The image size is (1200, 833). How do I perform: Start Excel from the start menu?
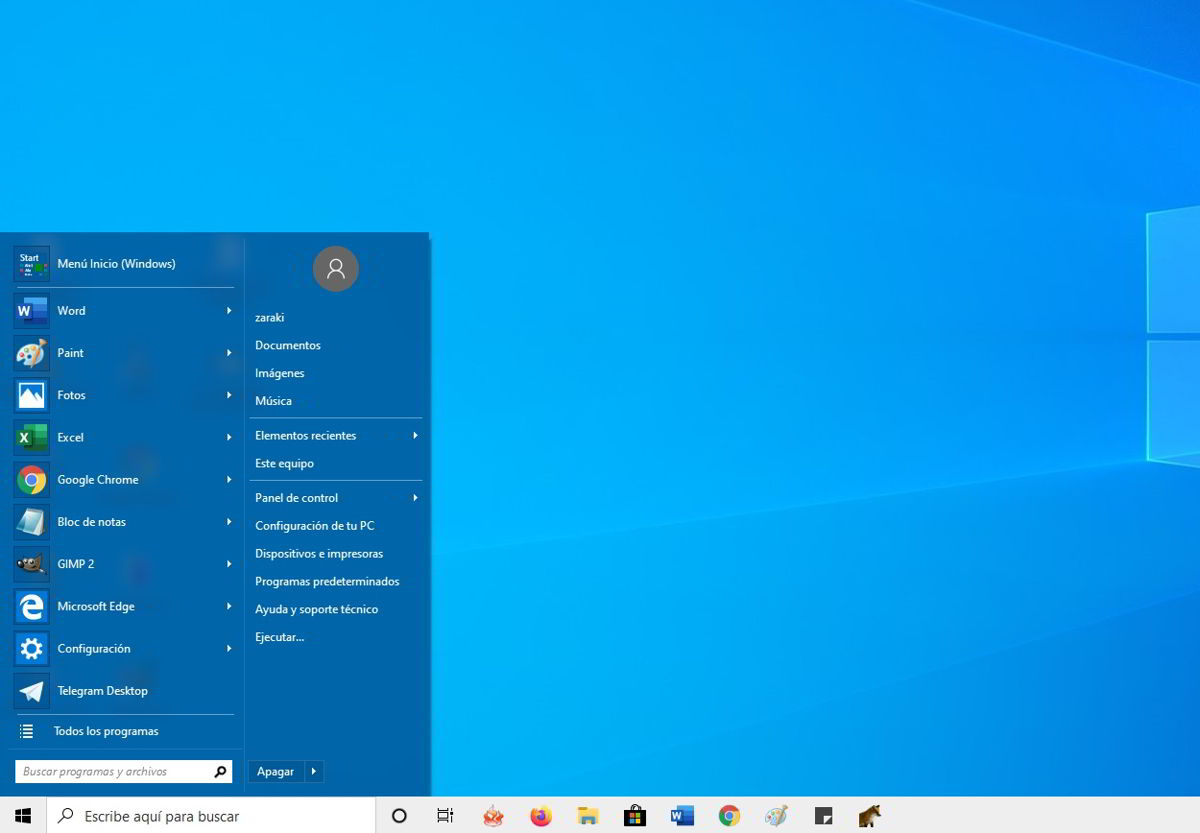click(70, 438)
